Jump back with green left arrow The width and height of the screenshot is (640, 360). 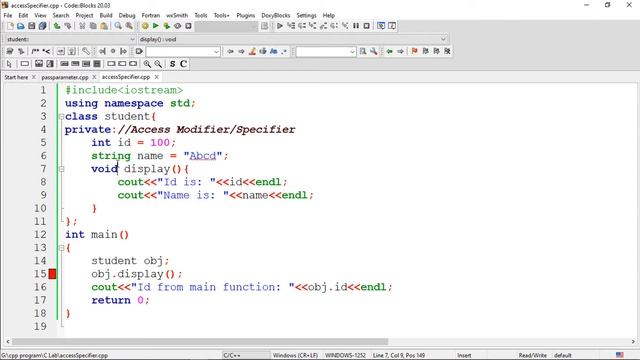(x=389, y=51)
